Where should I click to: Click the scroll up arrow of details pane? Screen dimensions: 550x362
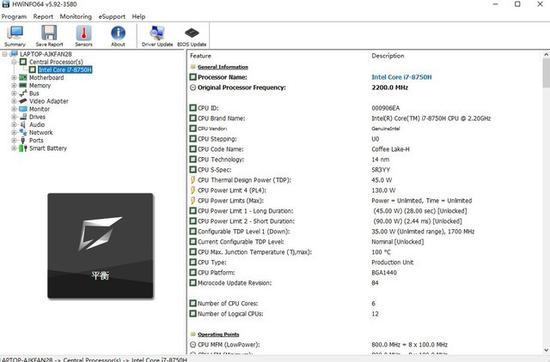546,55
